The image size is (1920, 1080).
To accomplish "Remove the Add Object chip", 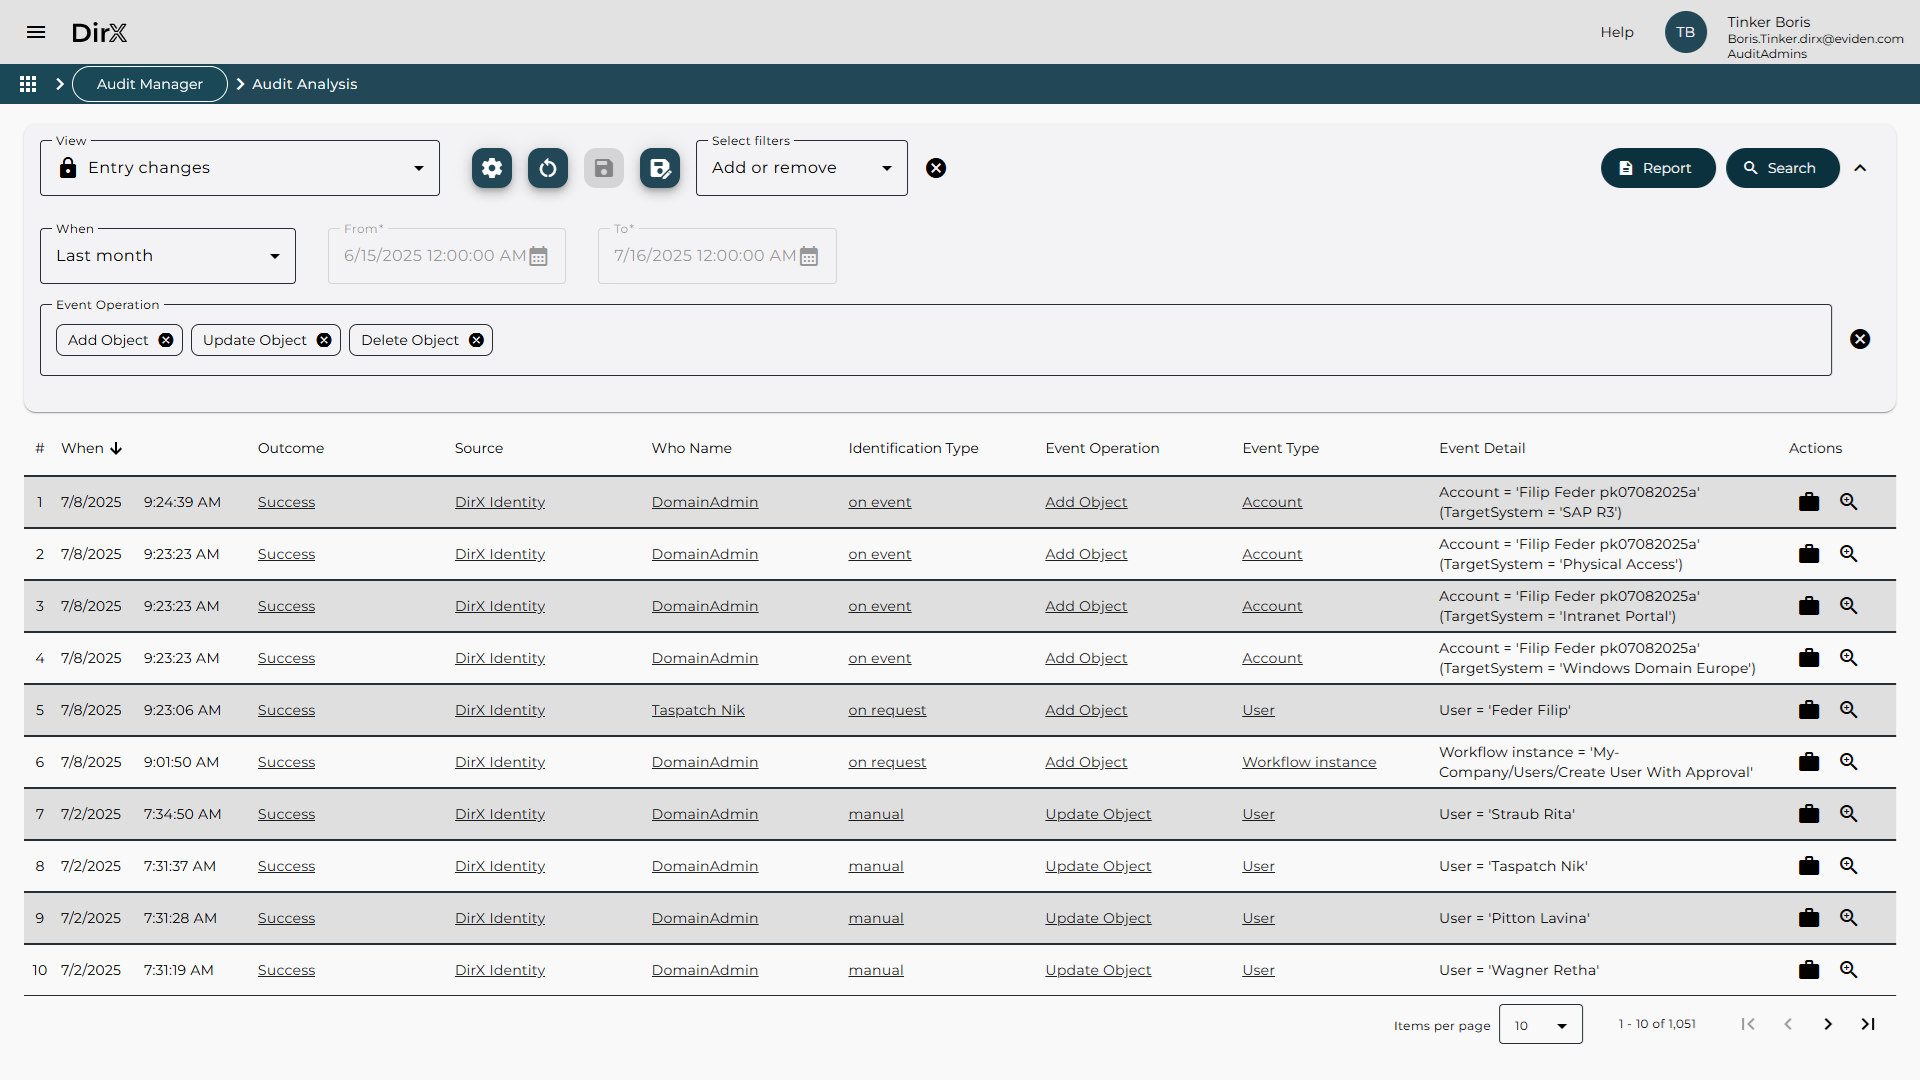I will [x=166, y=340].
